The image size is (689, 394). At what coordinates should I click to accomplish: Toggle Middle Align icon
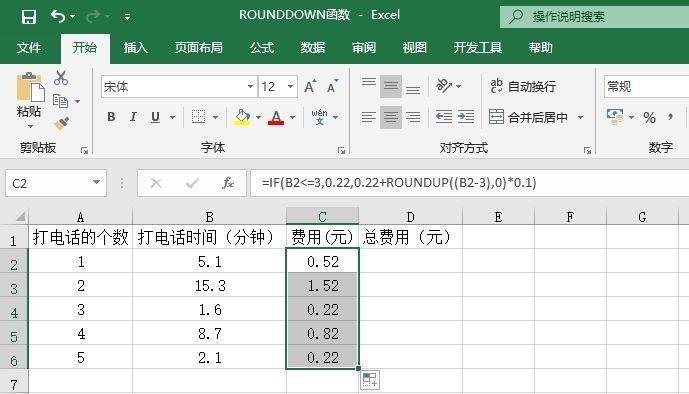tap(391, 87)
